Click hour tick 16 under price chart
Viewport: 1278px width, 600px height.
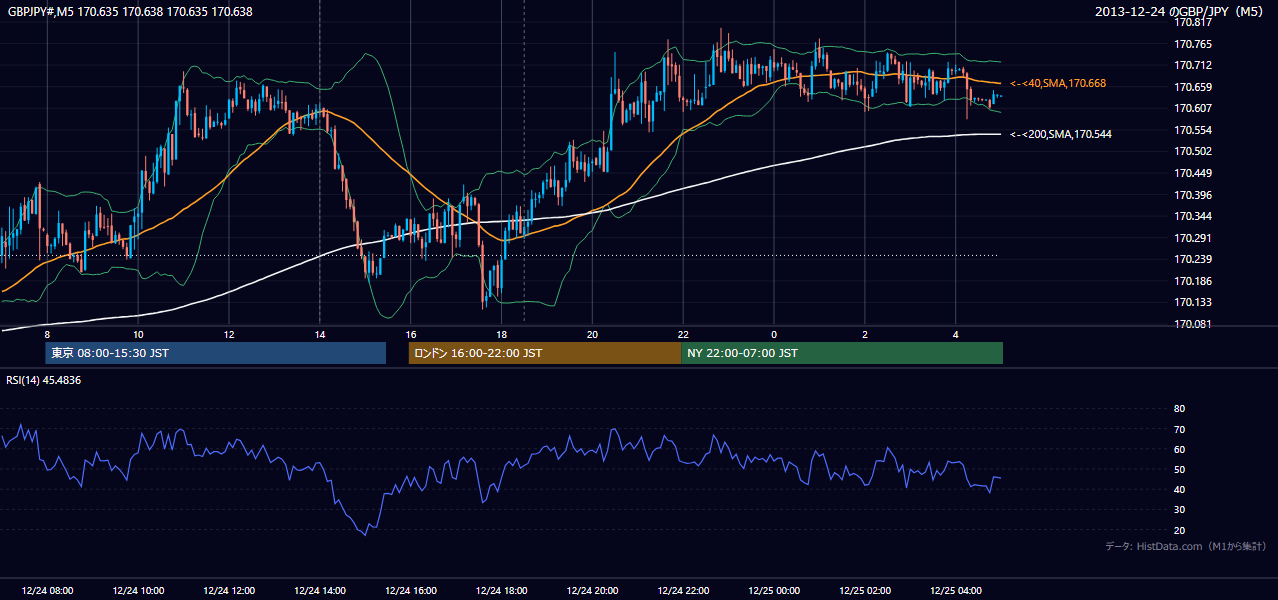[x=411, y=334]
